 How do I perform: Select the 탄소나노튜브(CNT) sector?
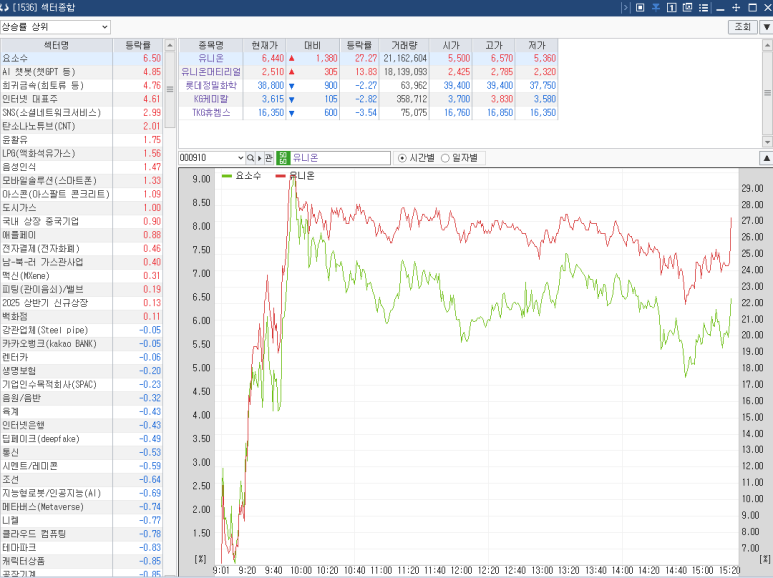pos(81,126)
